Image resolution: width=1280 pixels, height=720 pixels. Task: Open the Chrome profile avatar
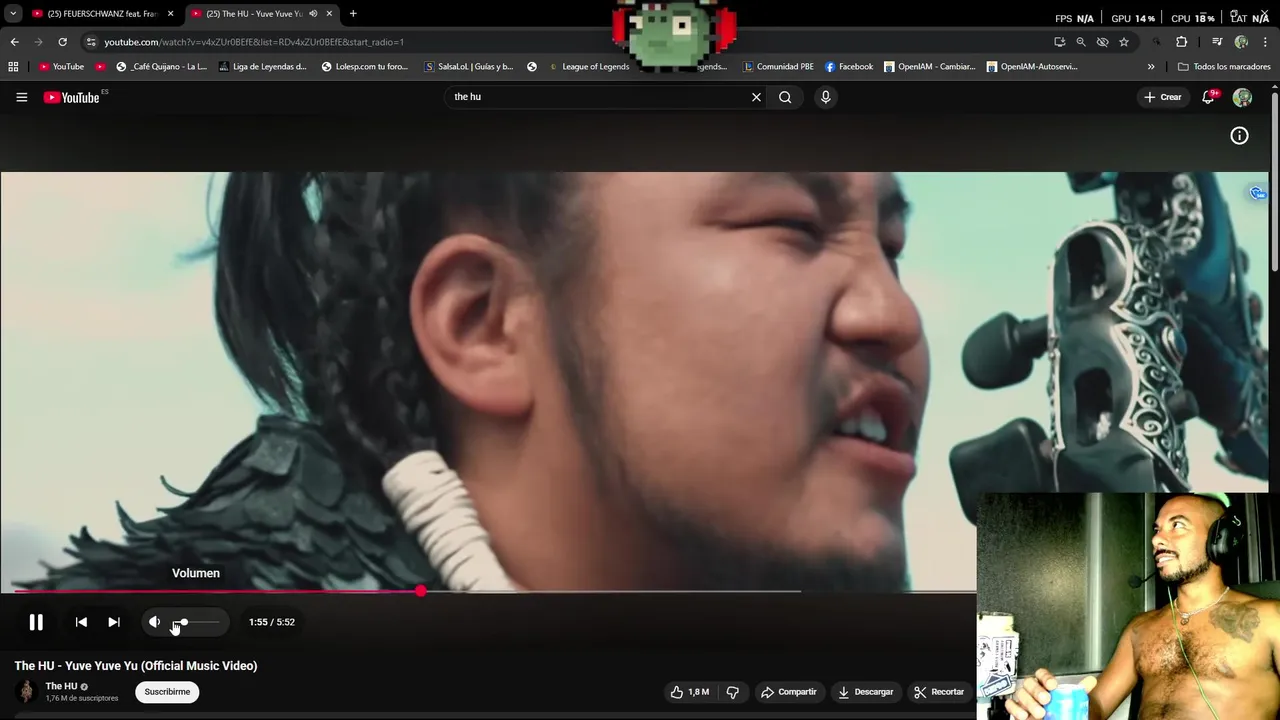tap(1241, 42)
